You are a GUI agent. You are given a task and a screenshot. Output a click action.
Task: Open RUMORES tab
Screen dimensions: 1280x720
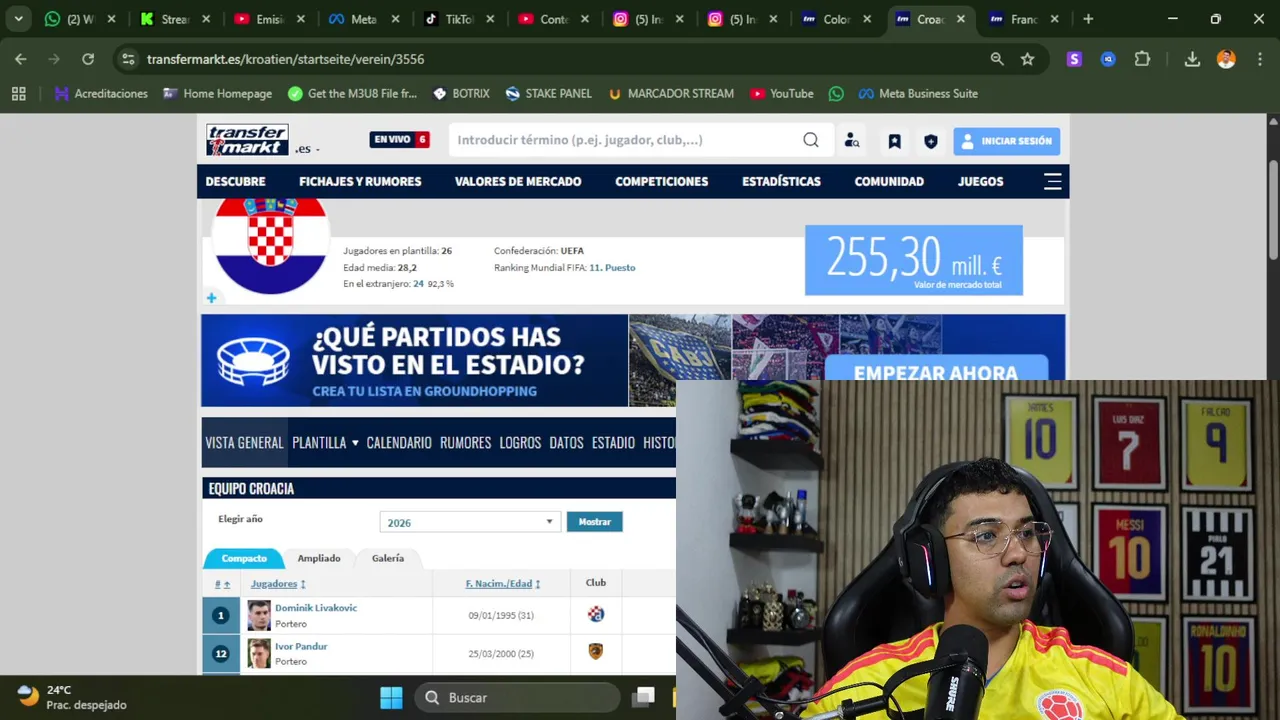click(x=466, y=443)
